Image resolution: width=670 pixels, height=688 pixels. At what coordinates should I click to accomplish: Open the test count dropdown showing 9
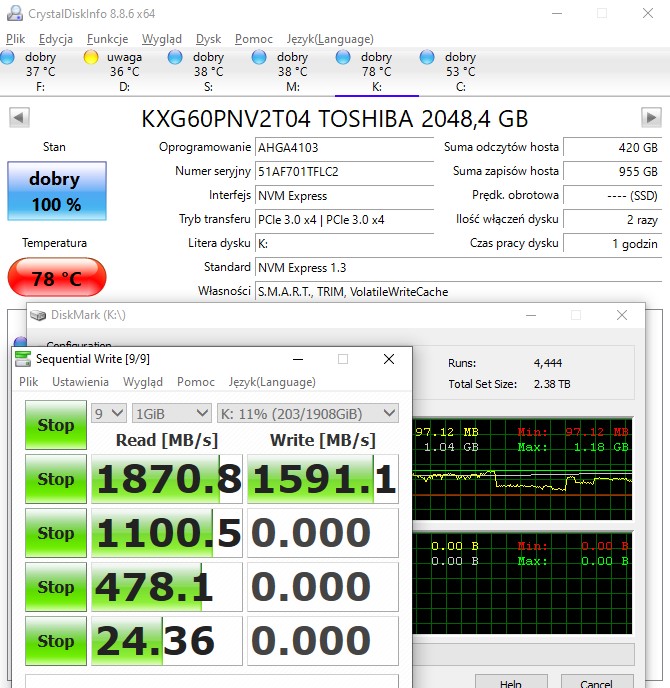pos(108,413)
